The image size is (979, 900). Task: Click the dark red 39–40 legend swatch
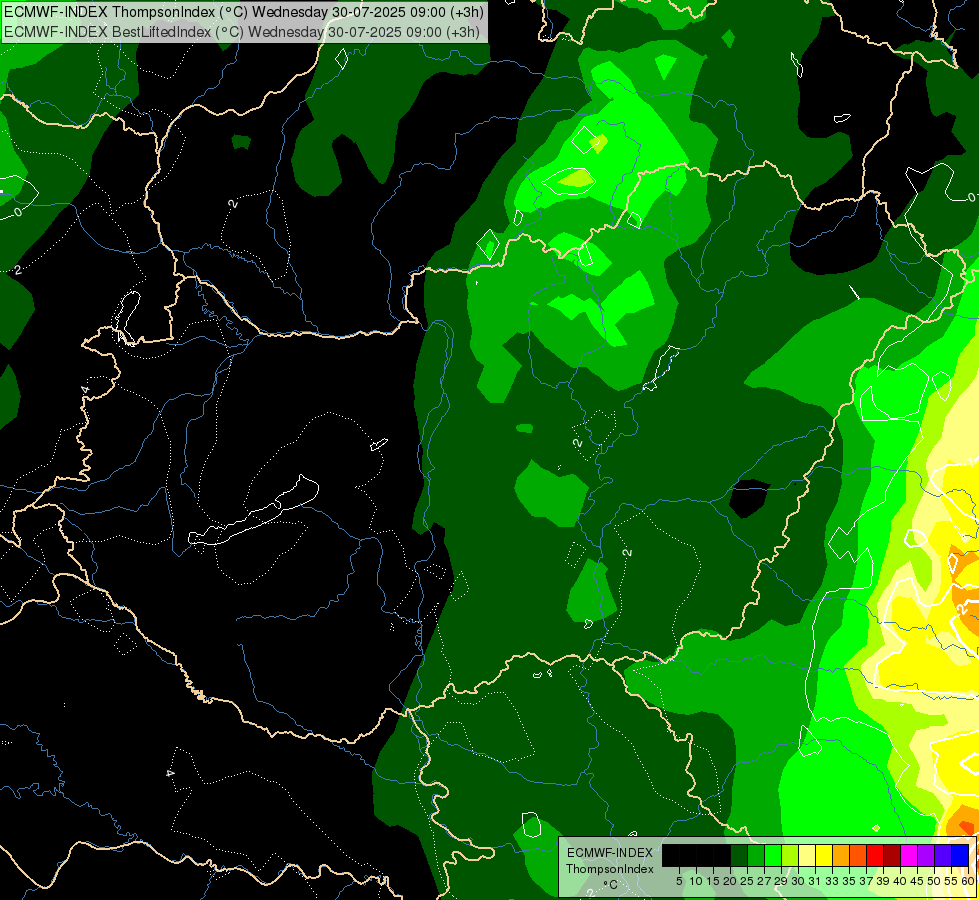click(x=892, y=855)
